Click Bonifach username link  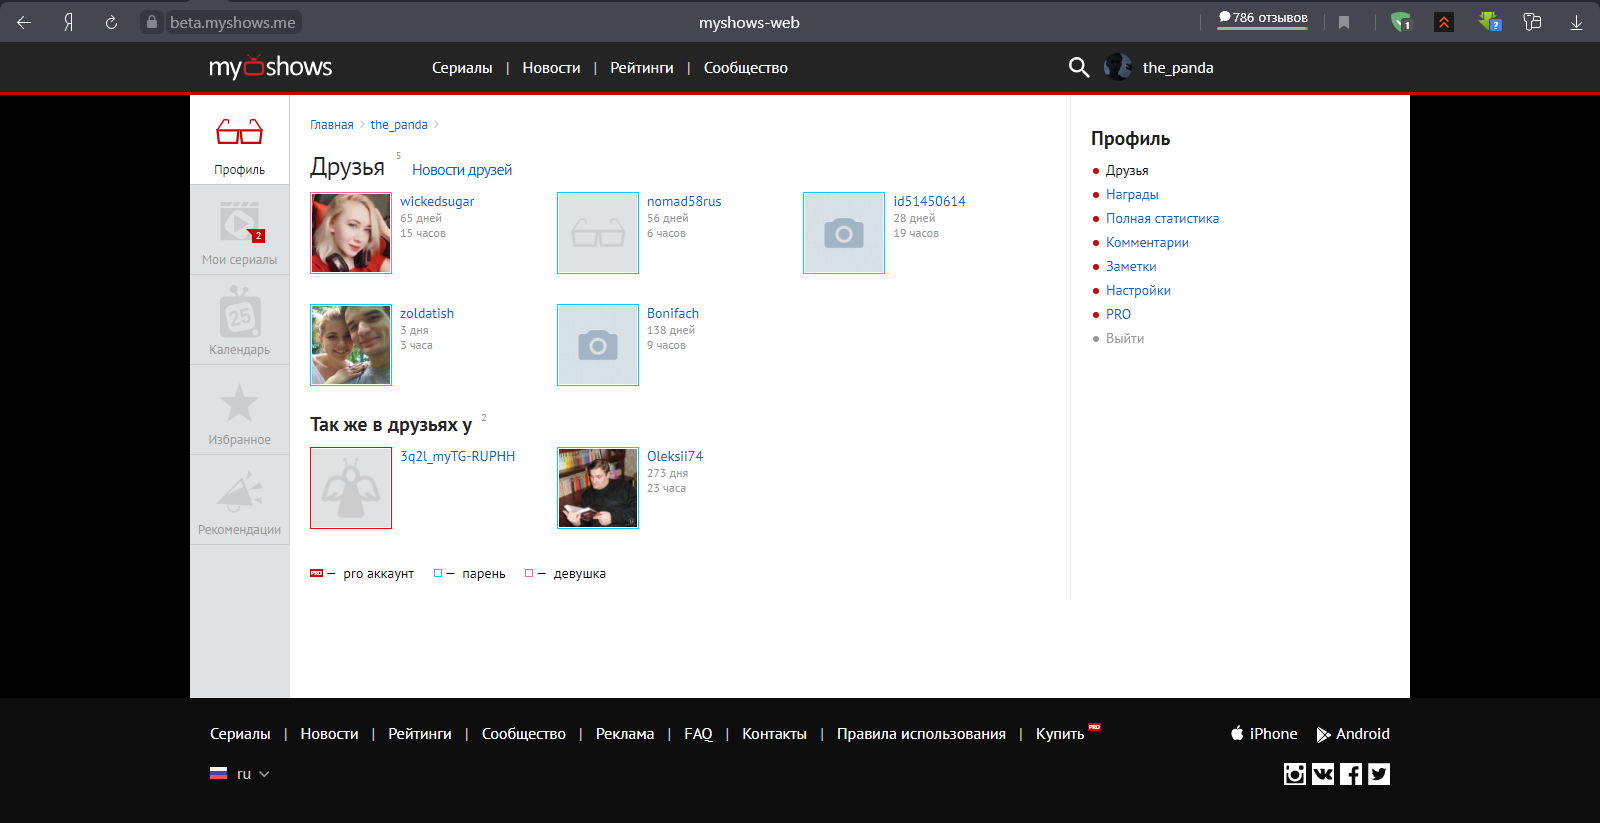[x=673, y=313]
